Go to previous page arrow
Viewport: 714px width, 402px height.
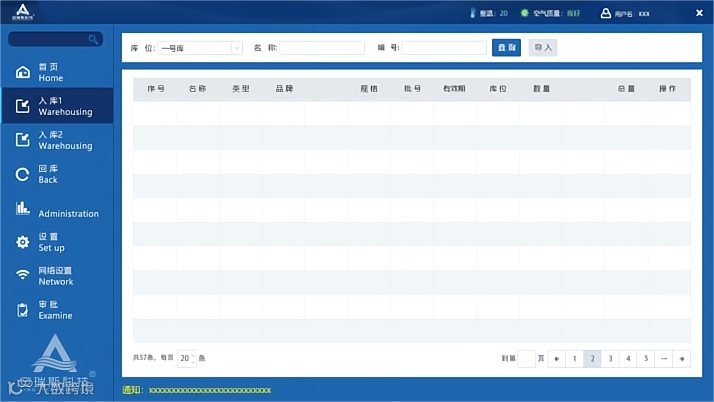click(557, 359)
